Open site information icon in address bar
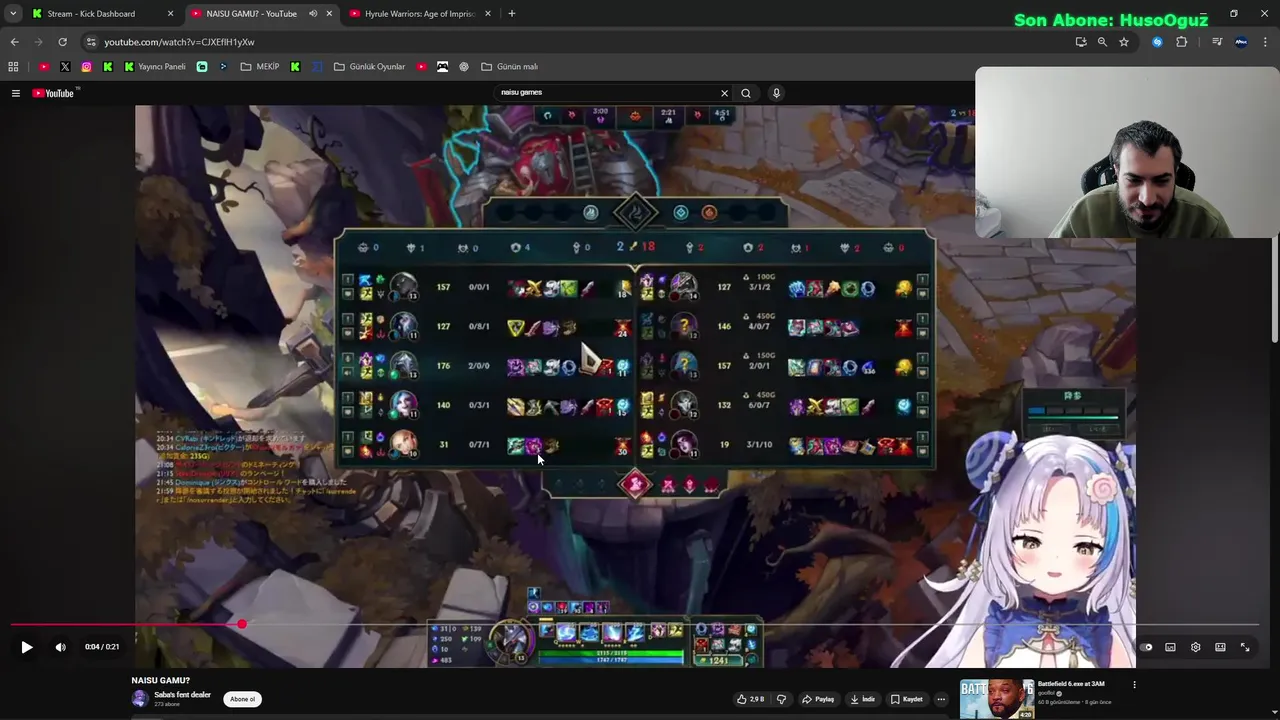This screenshot has width=1280, height=720. click(x=91, y=42)
